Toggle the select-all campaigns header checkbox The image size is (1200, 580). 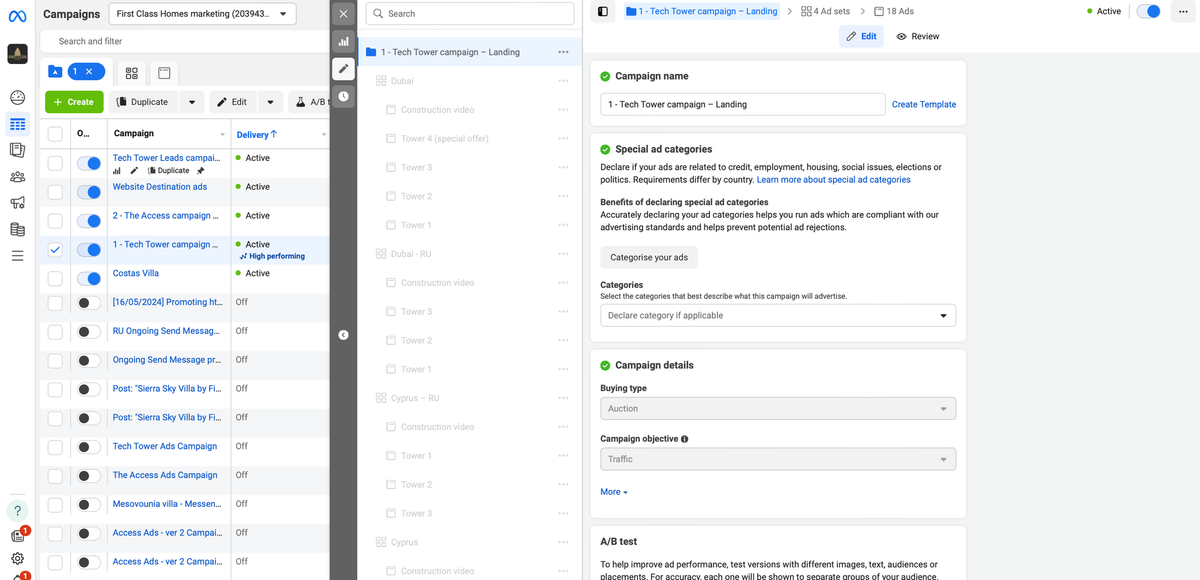[x=55, y=134]
